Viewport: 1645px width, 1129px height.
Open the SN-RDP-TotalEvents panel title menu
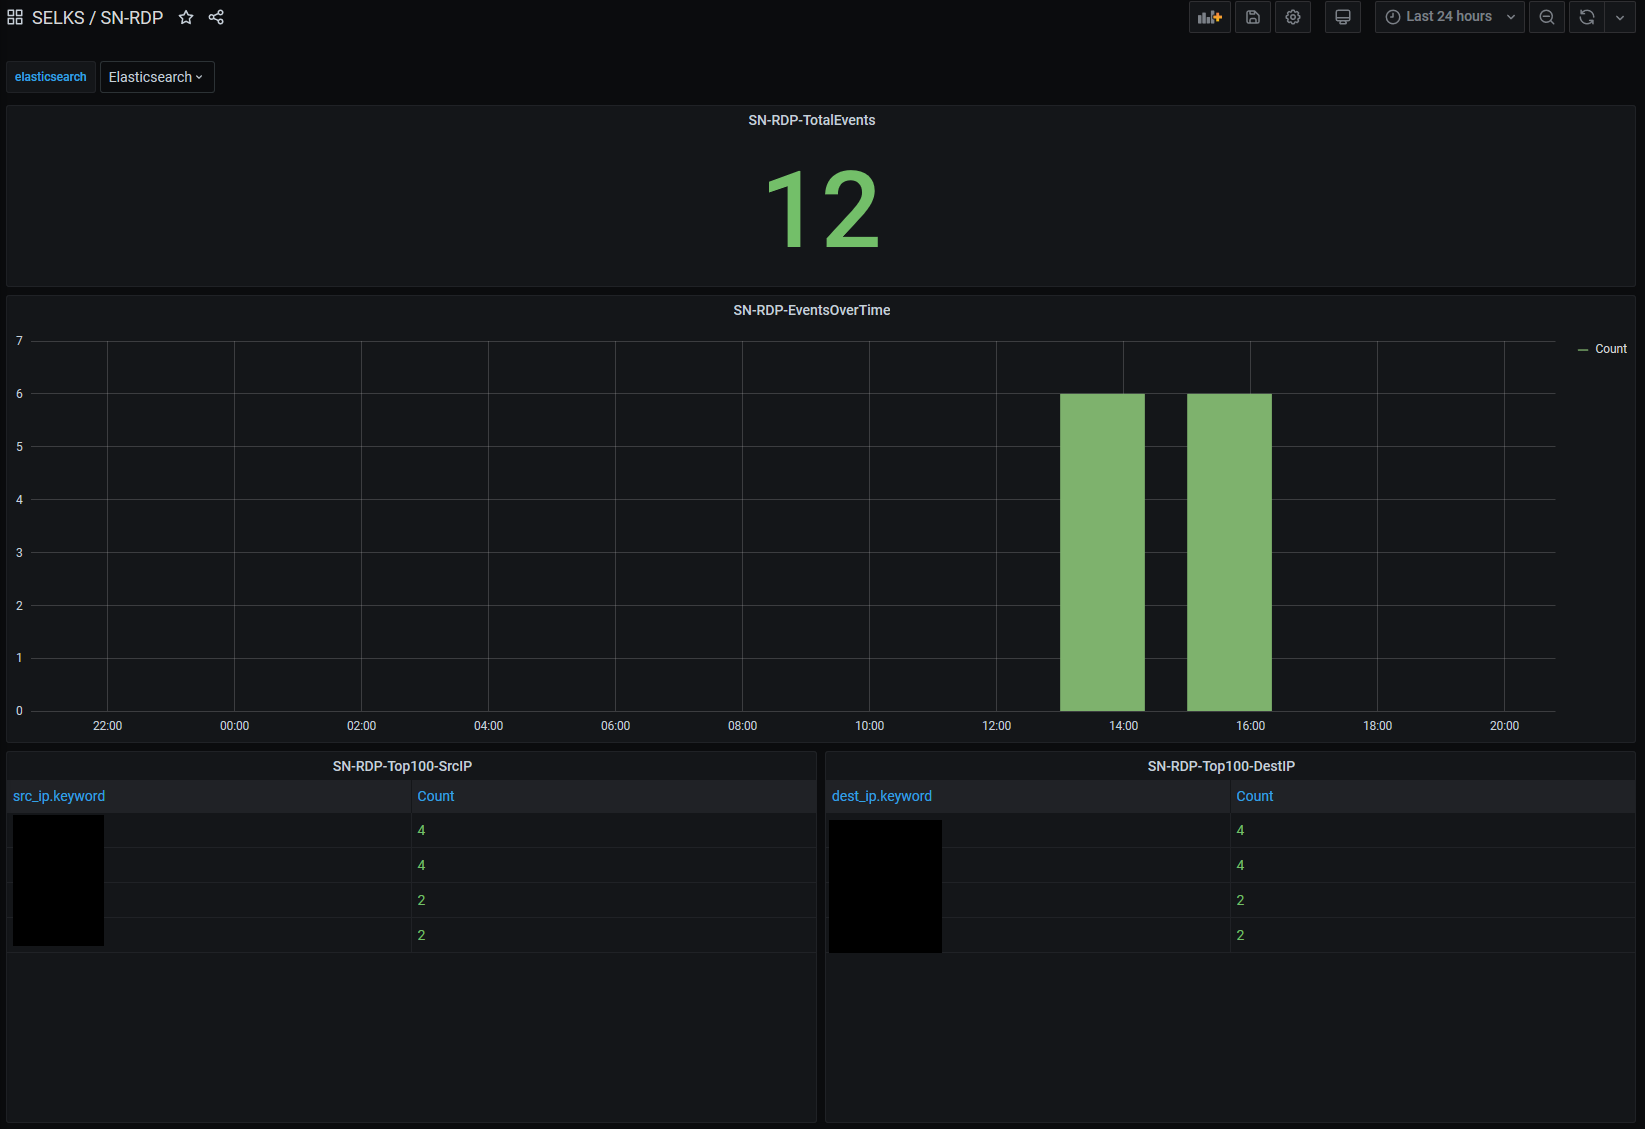[x=812, y=120]
